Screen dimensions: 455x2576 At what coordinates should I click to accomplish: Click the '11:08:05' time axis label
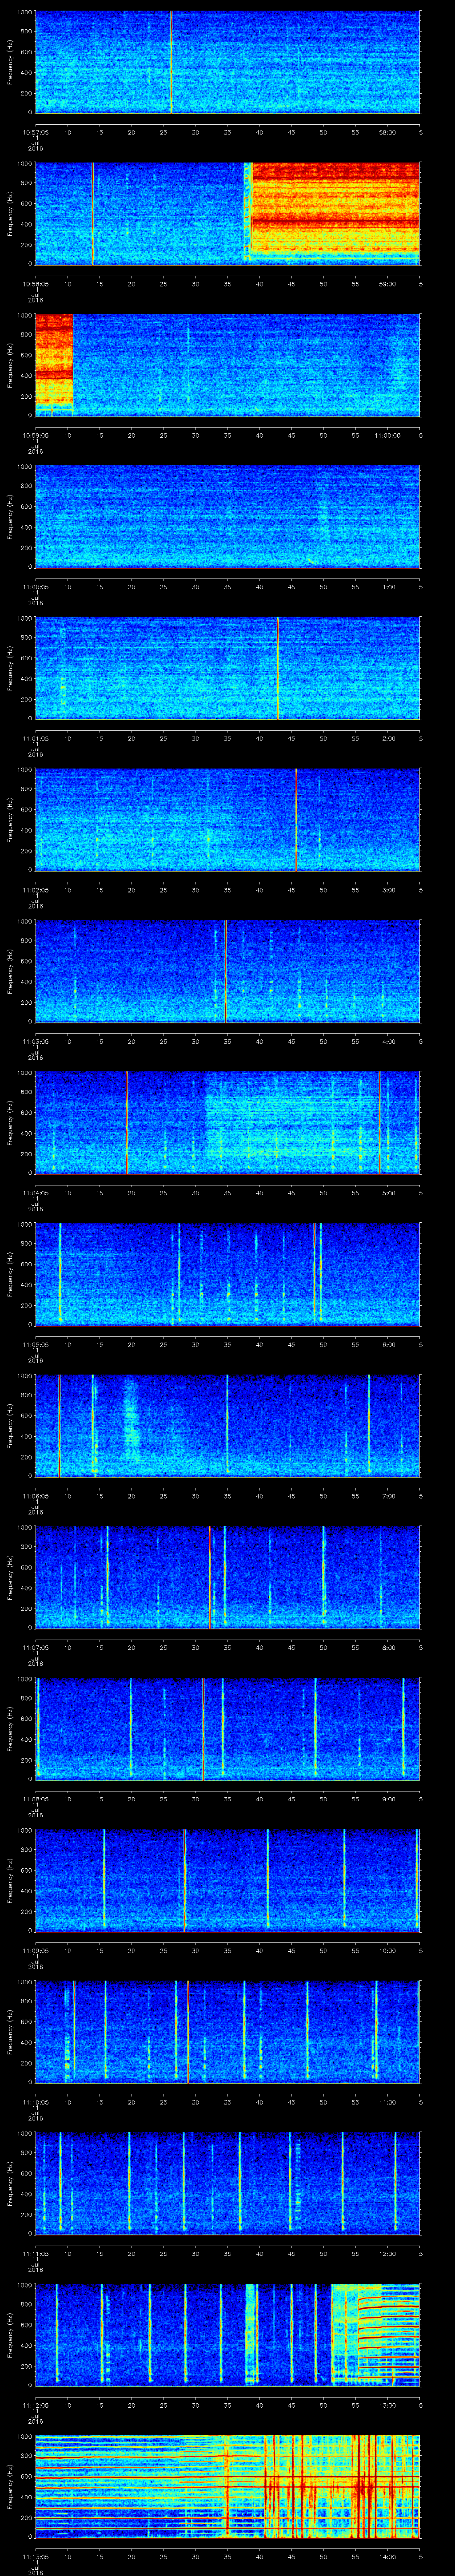(36, 1798)
